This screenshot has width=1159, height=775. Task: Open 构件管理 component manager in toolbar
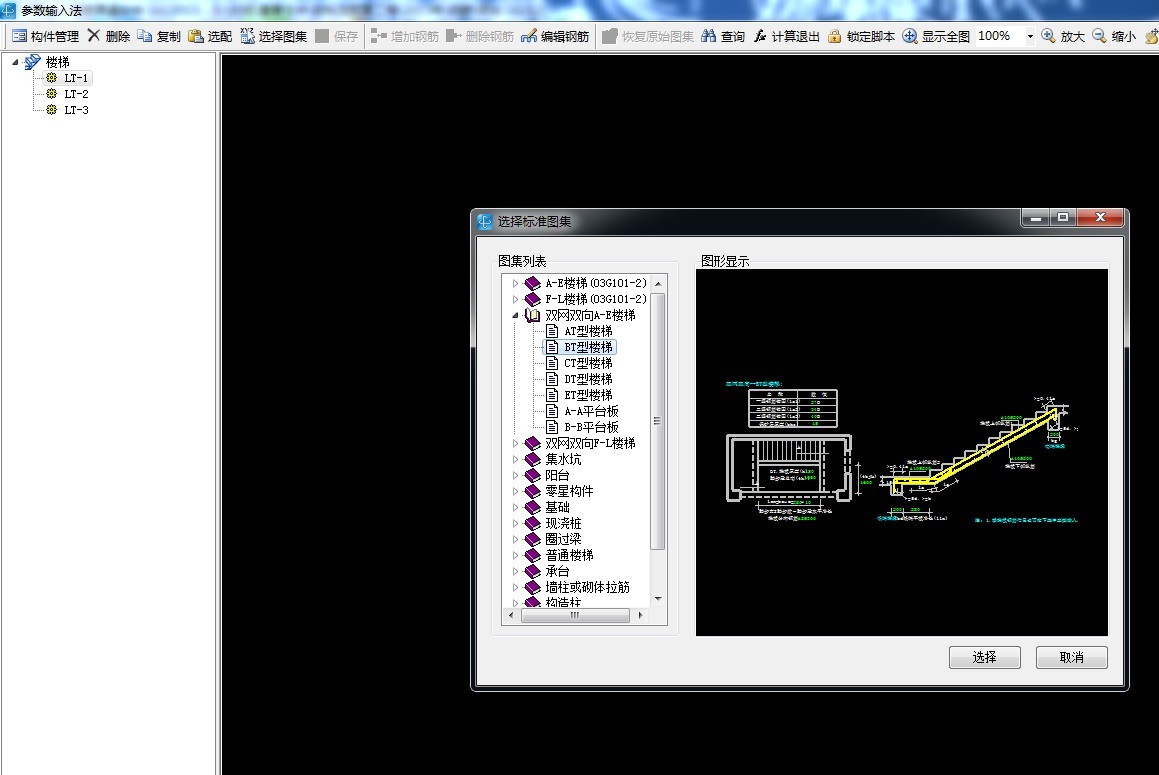pyautogui.click(x=45, y=36)
